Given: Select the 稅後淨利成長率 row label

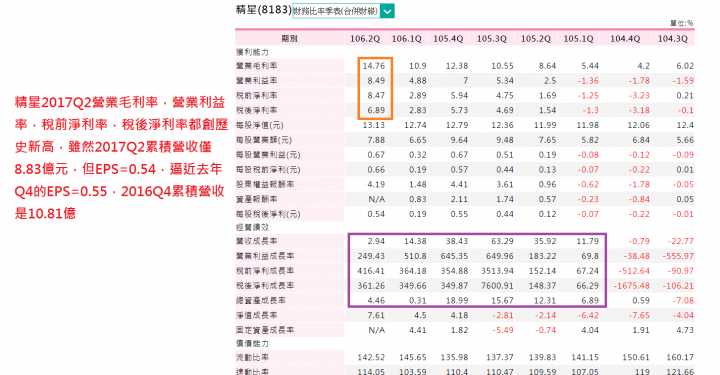Looking at the screenshot, I should coord(265,285).
